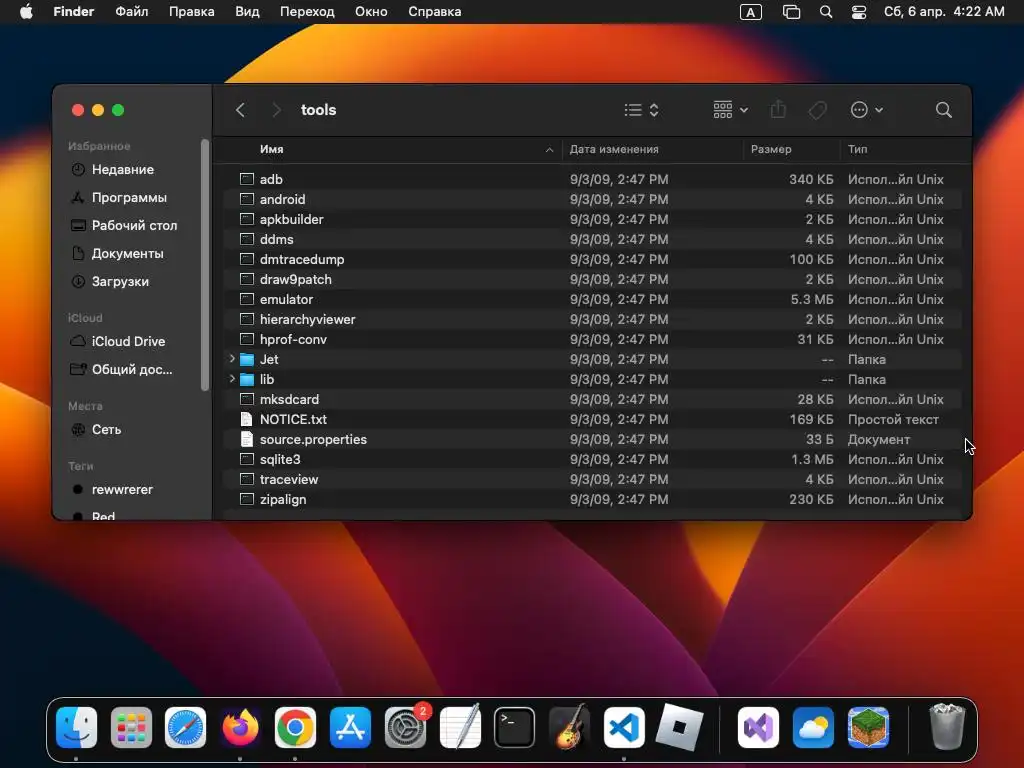Screen dimensions: 1024x768
Task: Launch Google Chrome from the Dock
Action: point(295,727)
